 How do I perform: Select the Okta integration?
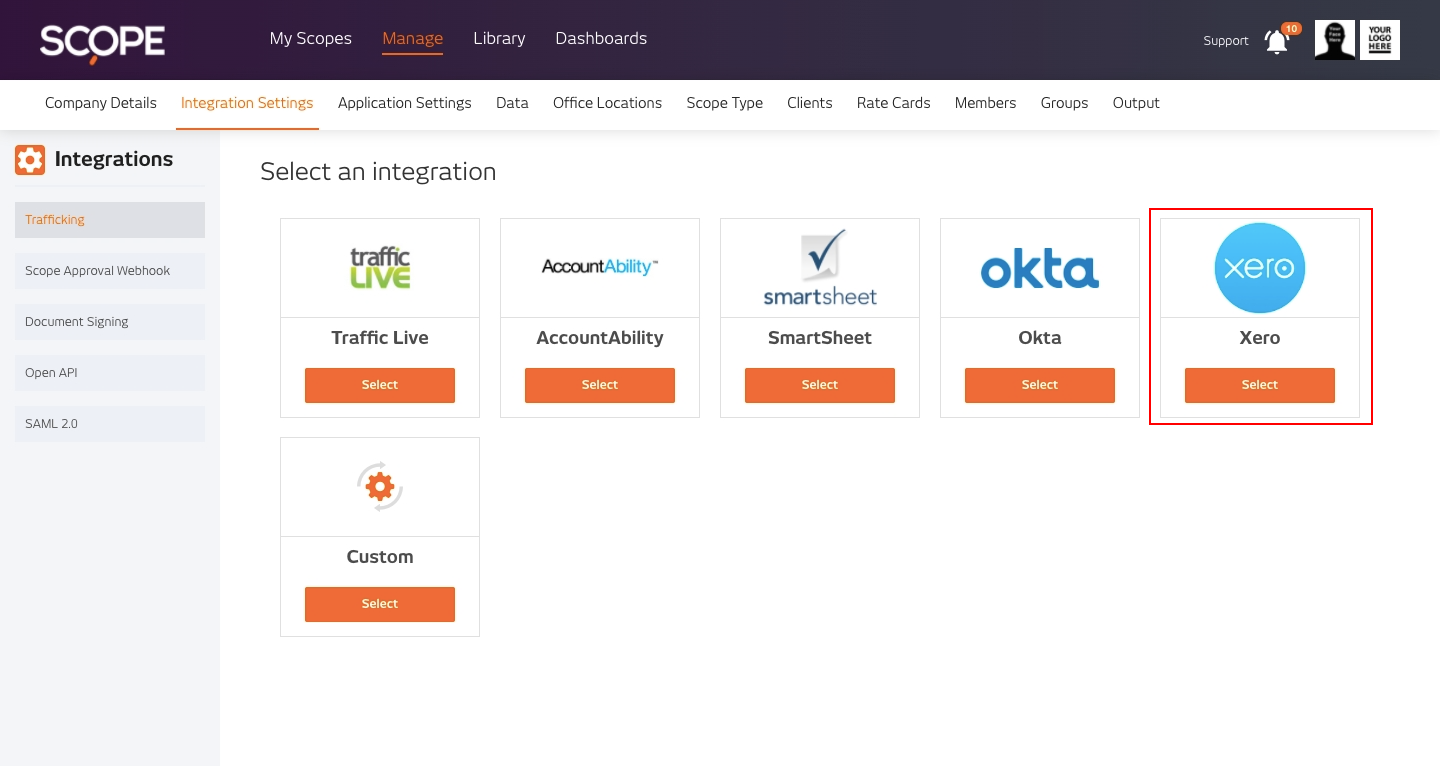1040,385
